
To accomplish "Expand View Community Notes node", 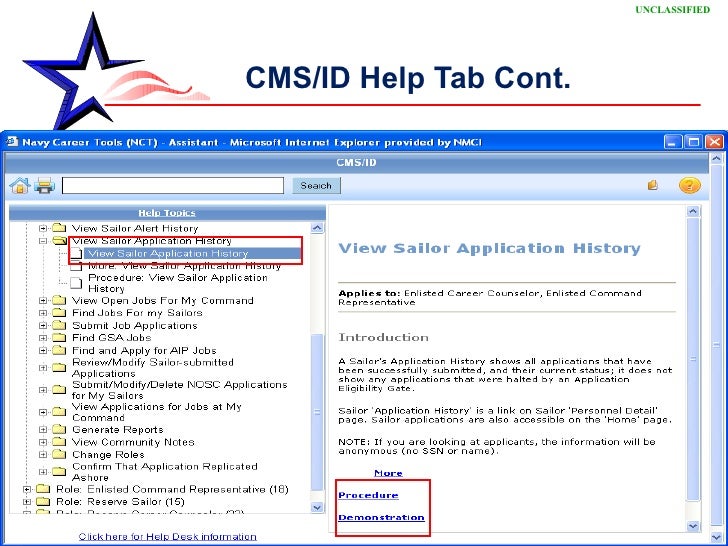I will (43, 442).
